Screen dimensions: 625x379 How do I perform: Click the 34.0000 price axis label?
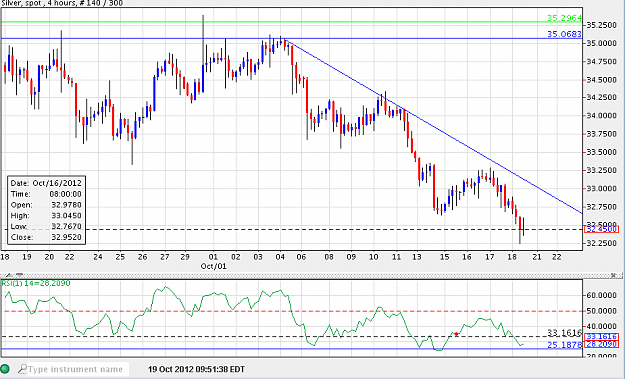pos(601,116)
